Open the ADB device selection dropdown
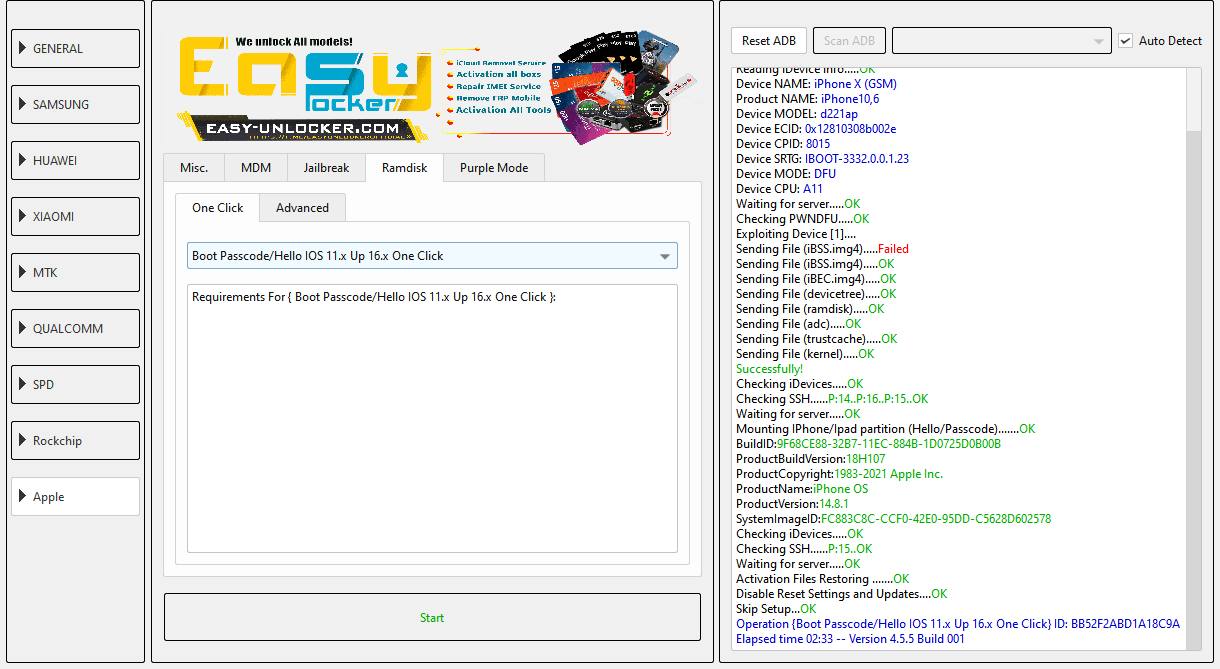The height and width of the screenshot is (669, 1220). pos(1001,40)
